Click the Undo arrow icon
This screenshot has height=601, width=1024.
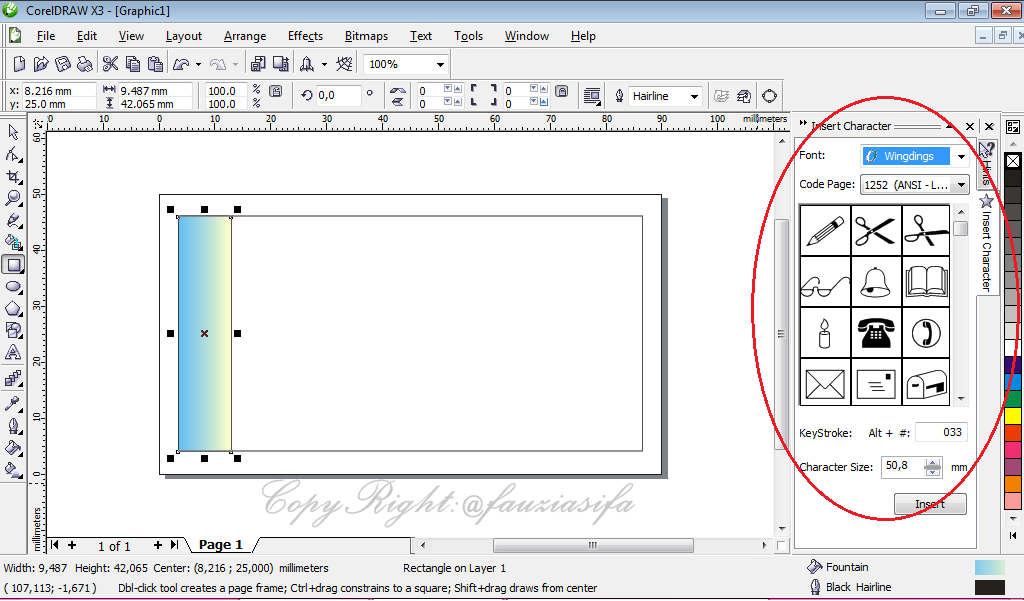coord(181,63)
